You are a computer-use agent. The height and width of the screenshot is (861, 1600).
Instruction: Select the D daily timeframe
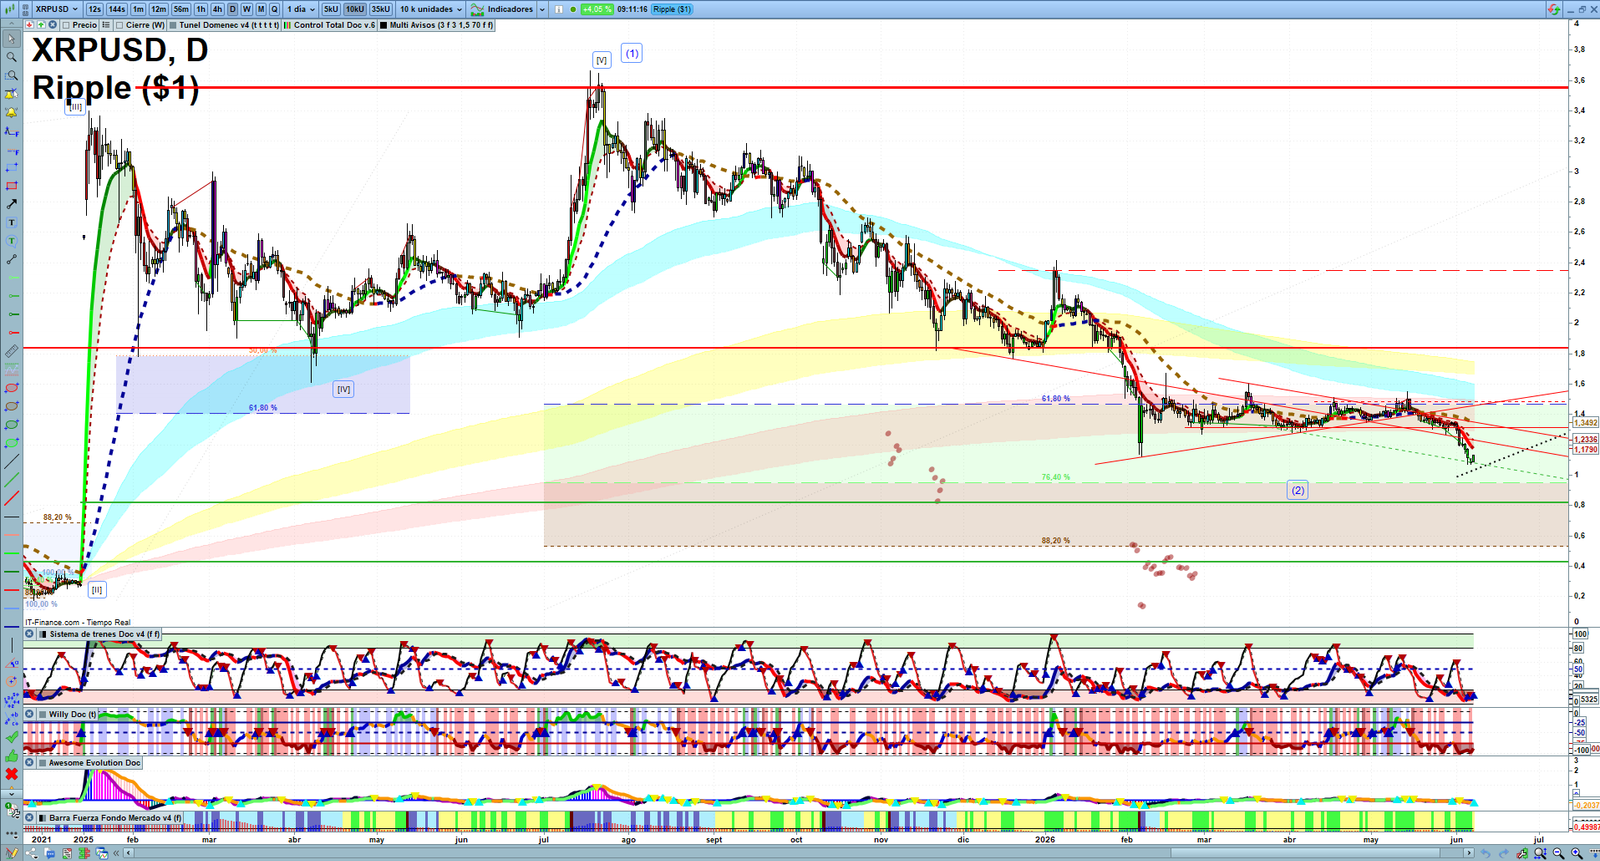[233, 9]
